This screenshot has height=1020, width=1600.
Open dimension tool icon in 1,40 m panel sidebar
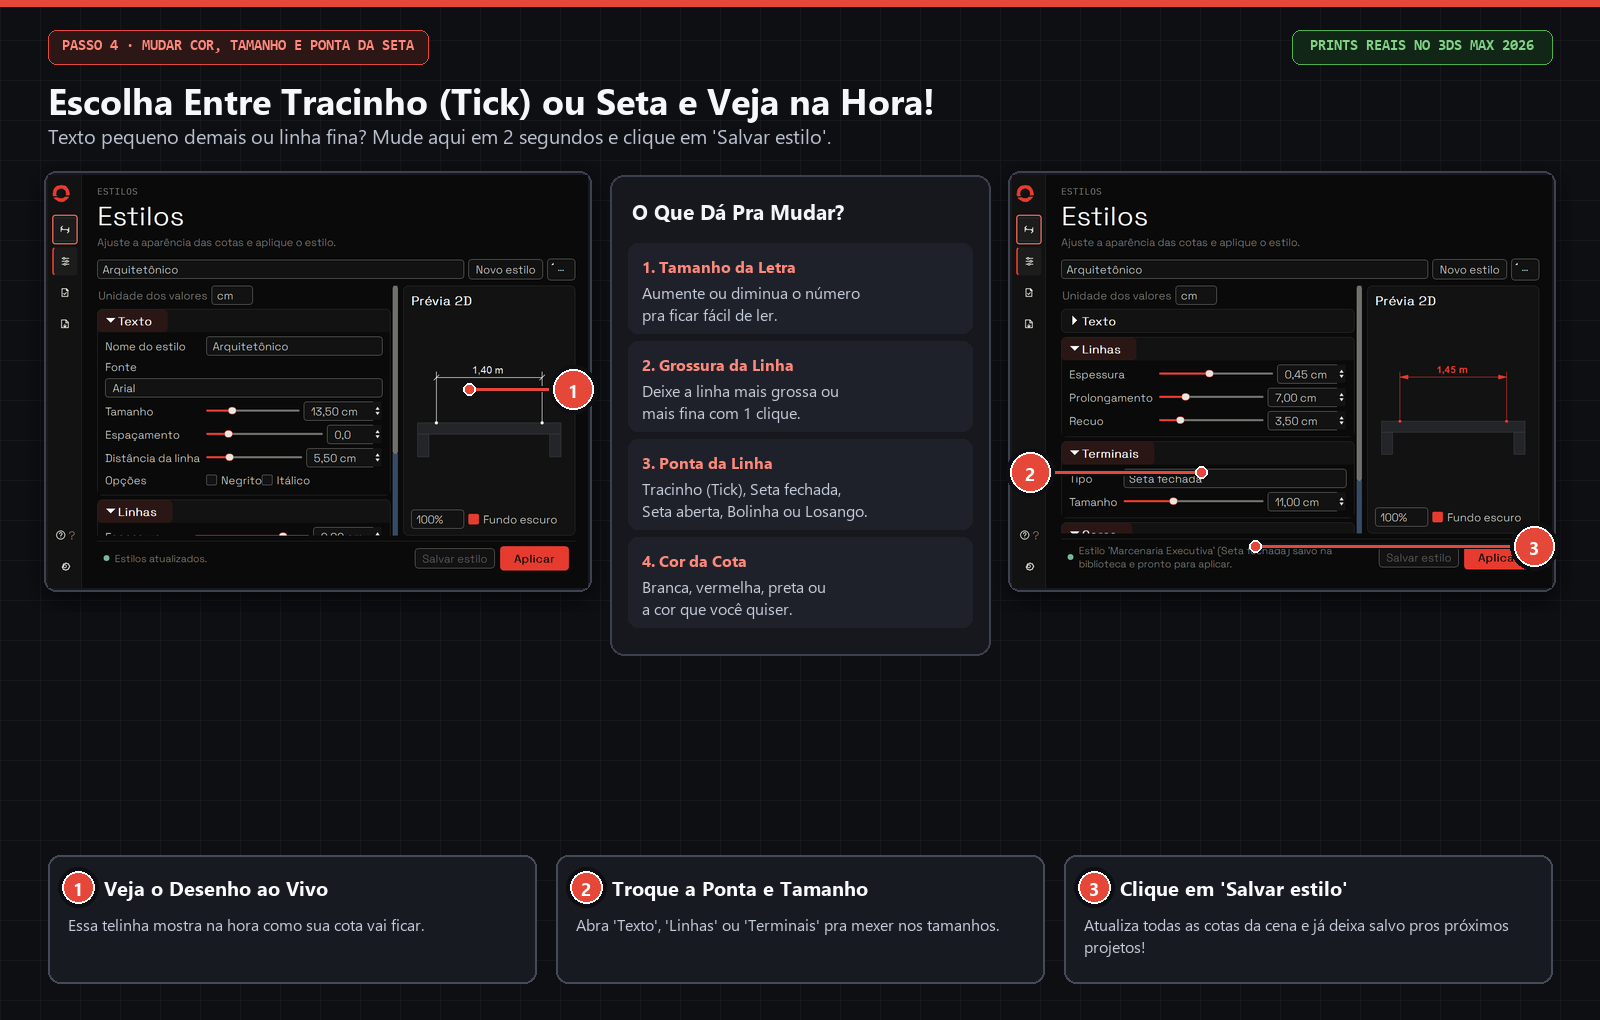(x=65, y=230)
